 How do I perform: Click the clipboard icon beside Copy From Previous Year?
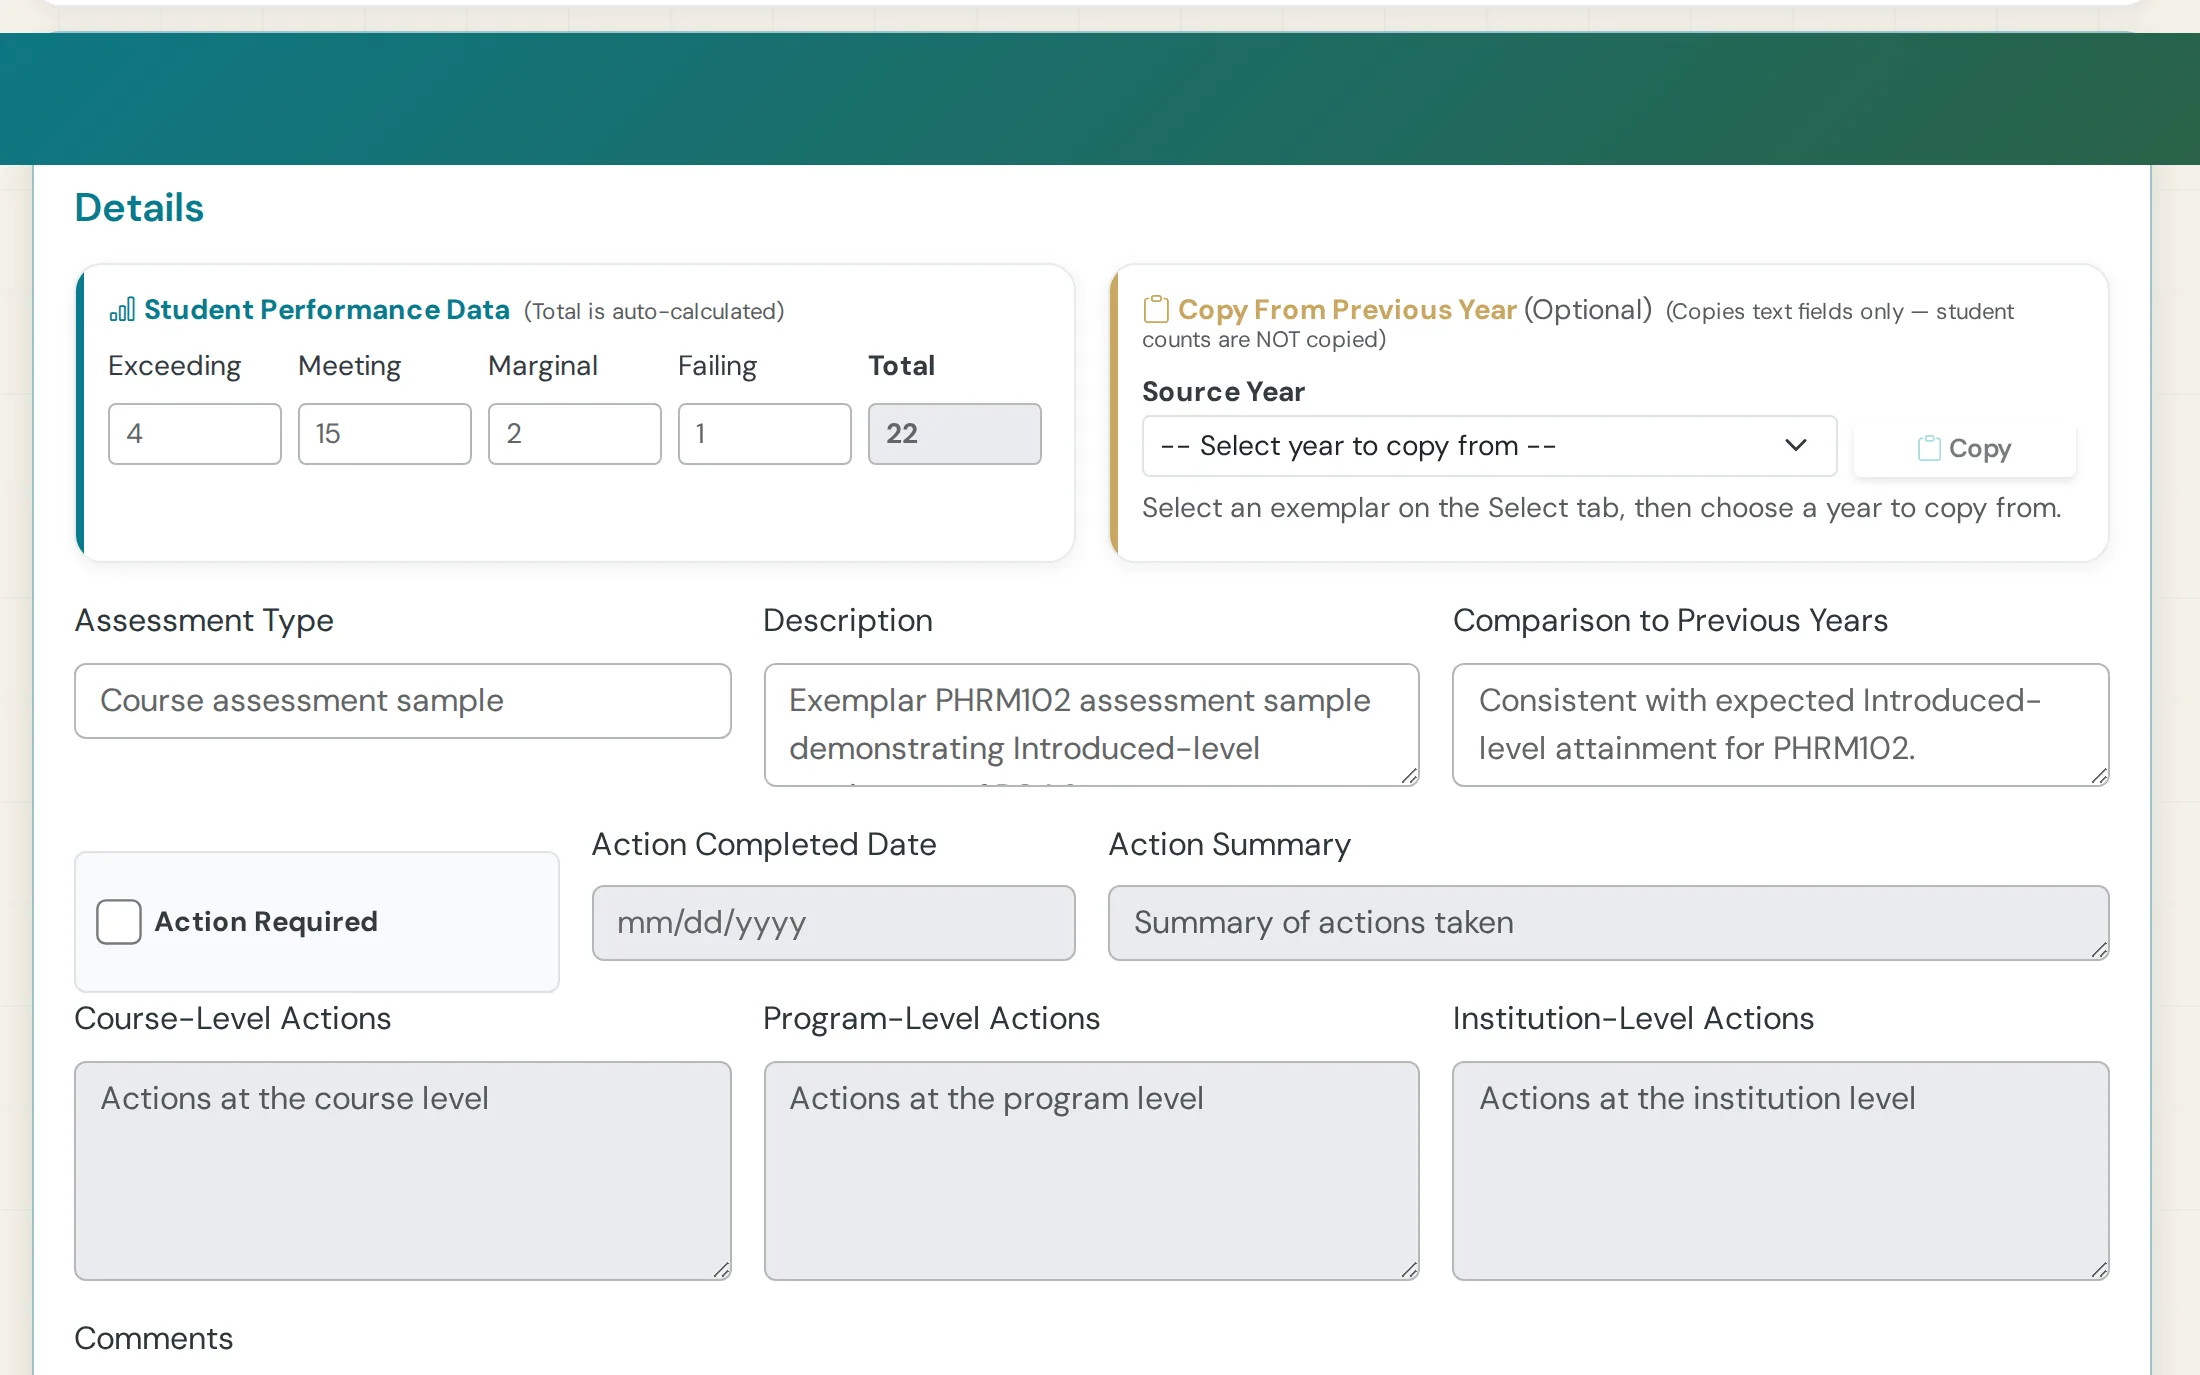[x=1156, y=309]
